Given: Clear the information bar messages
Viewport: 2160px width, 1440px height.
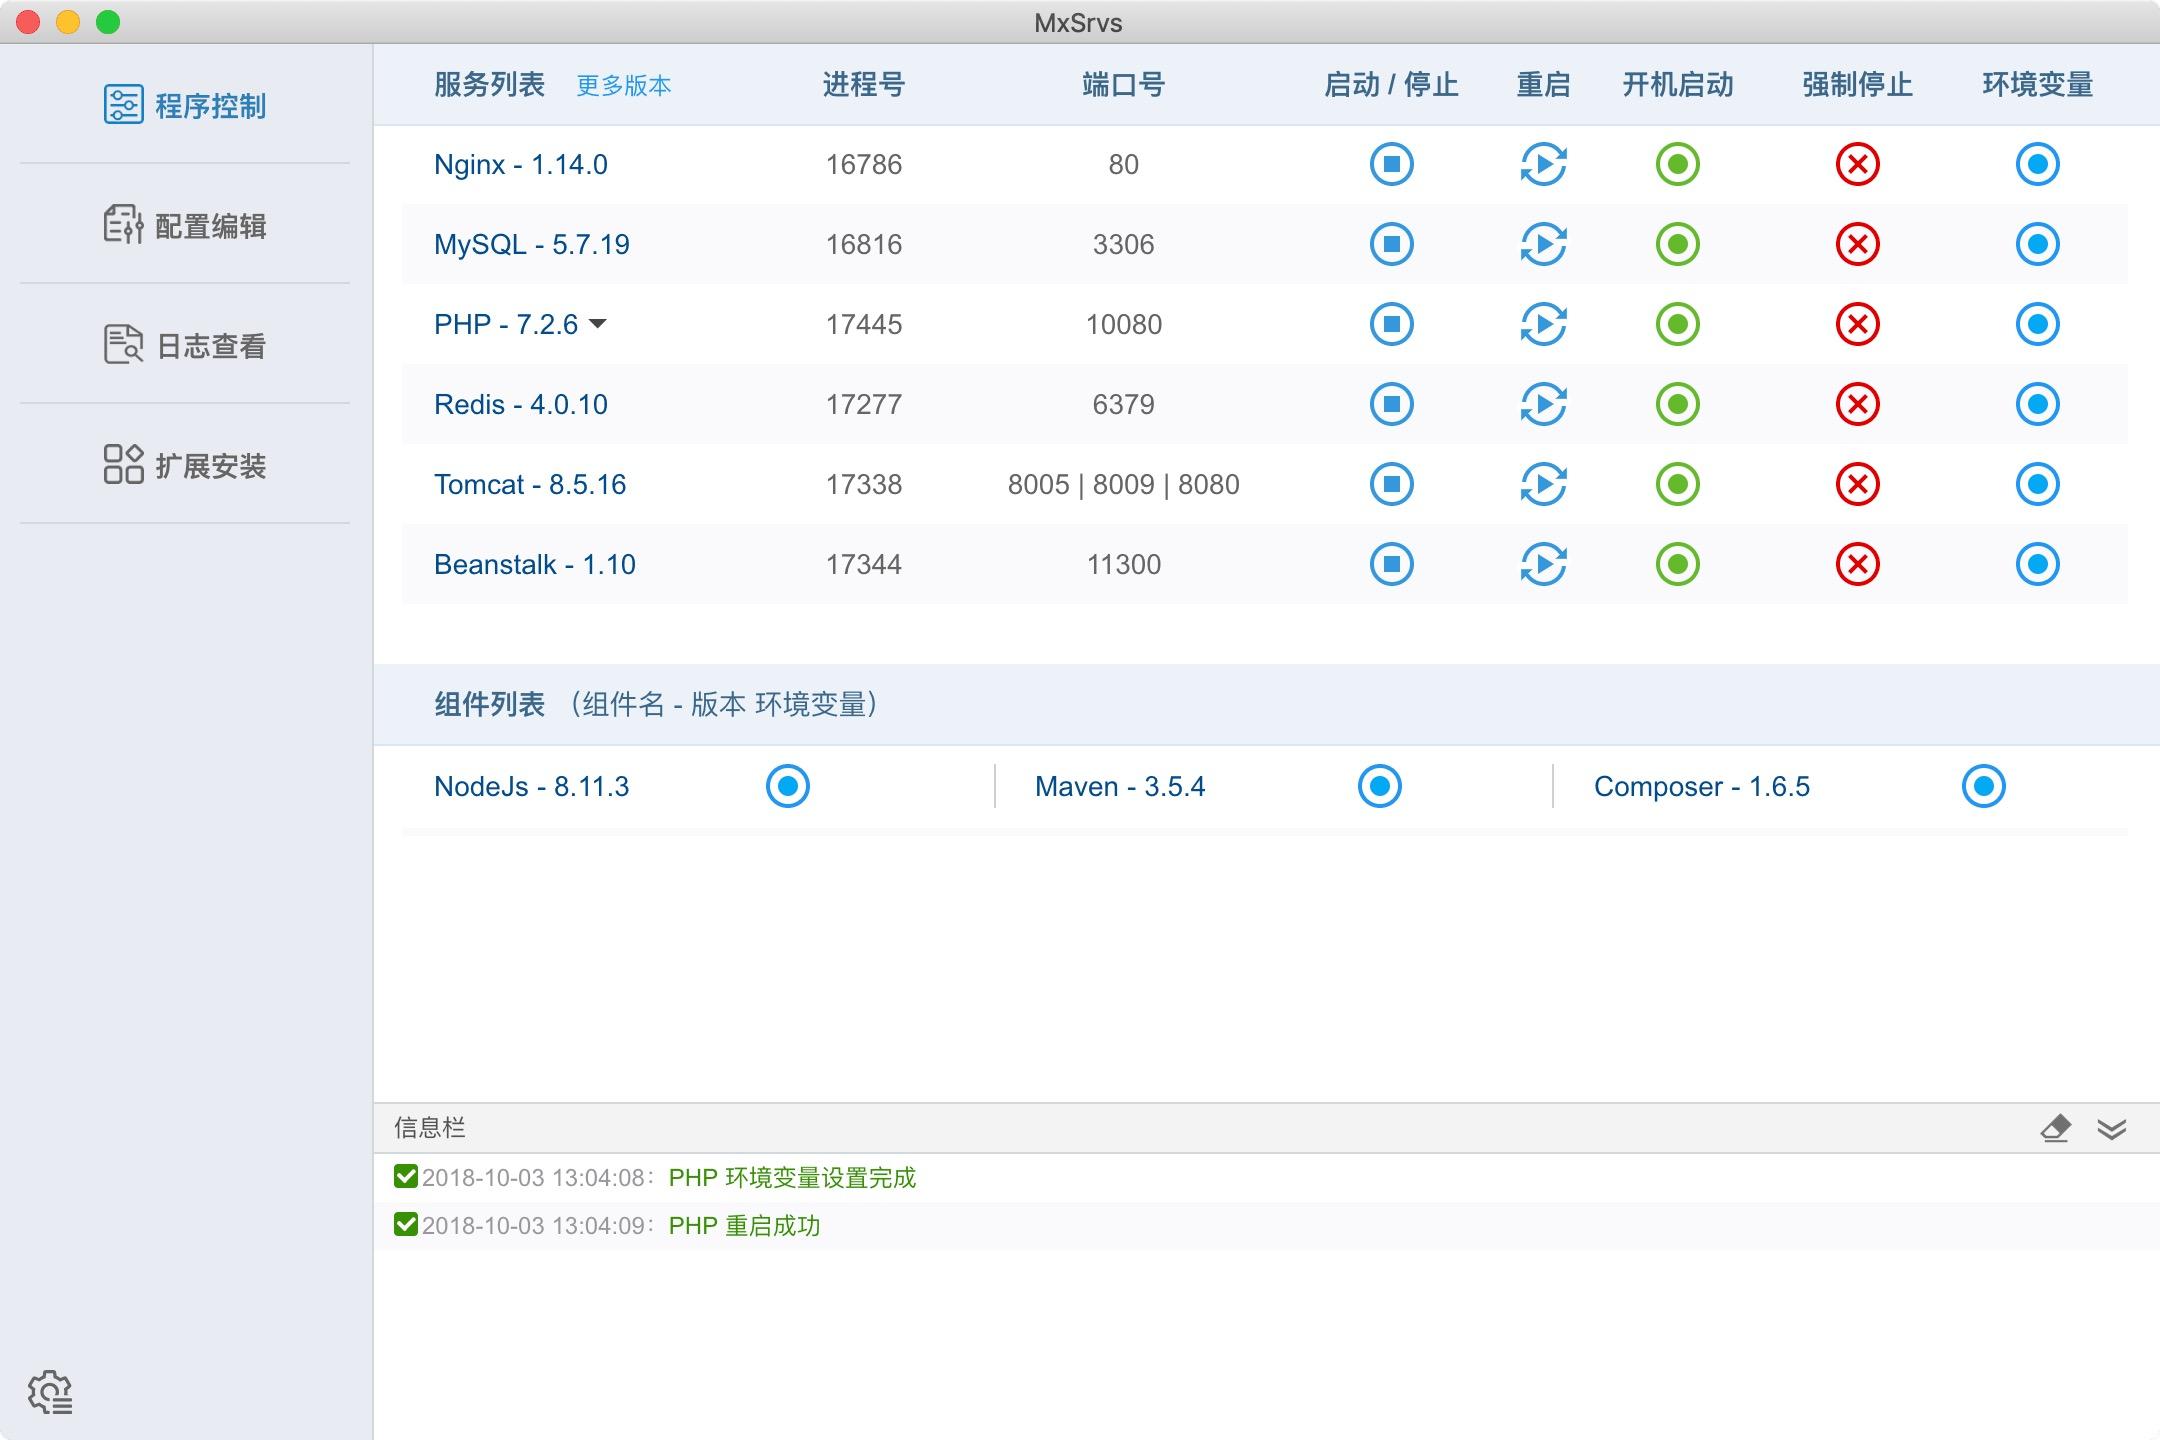Looking at the screenshot, I should pyautogui.click(x=2057, y=1128).
